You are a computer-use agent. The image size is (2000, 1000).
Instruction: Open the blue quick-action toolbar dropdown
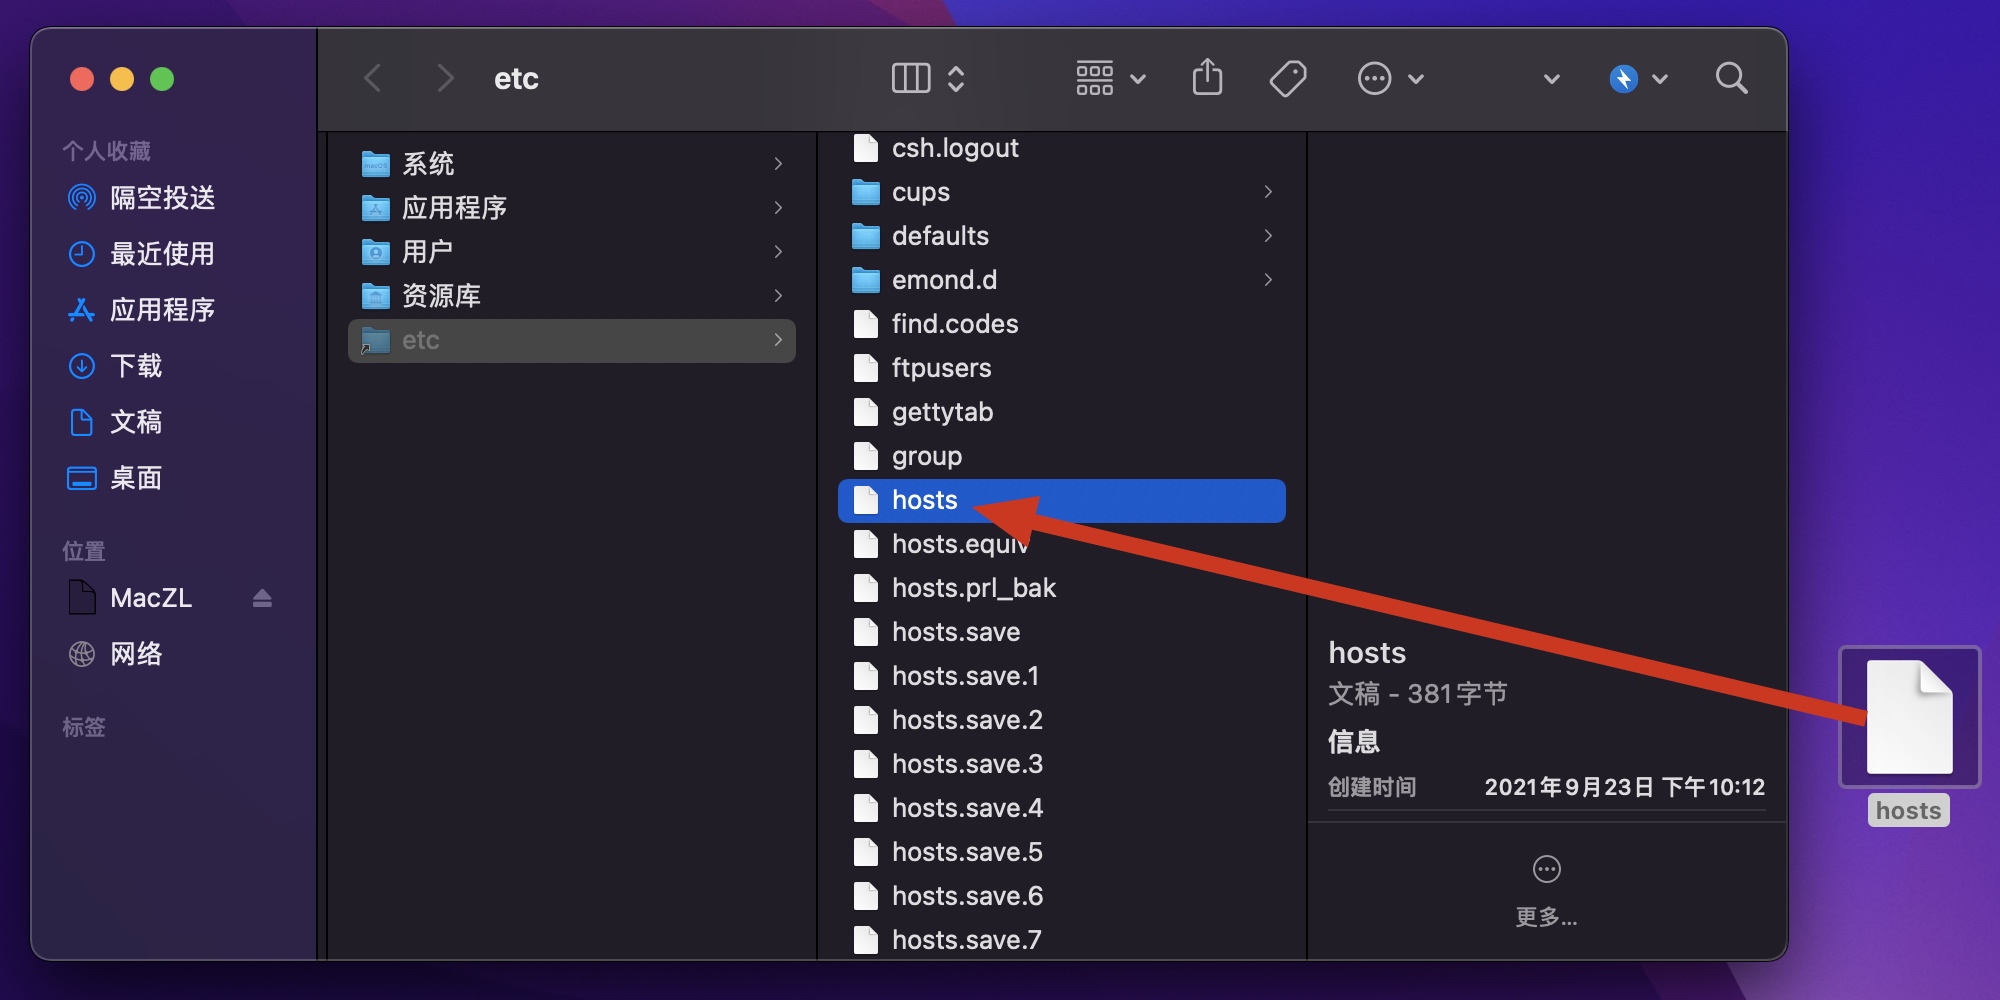pos(1637,78)
